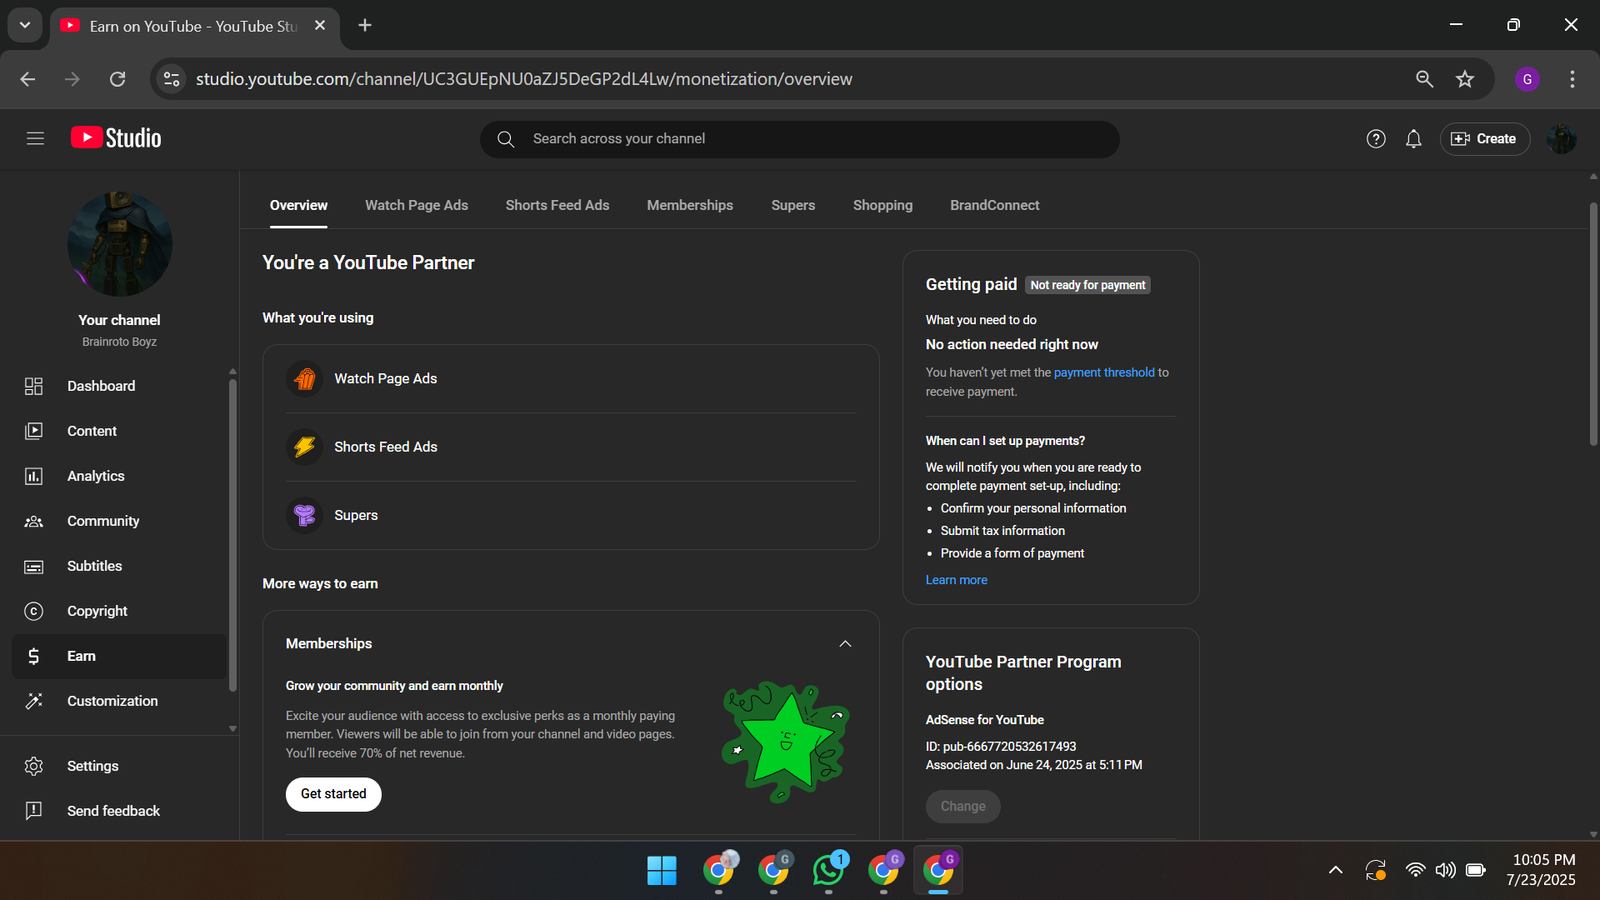Click the Supers row icon
This screenshot has height=900, width=1600.
coord(305,515)
